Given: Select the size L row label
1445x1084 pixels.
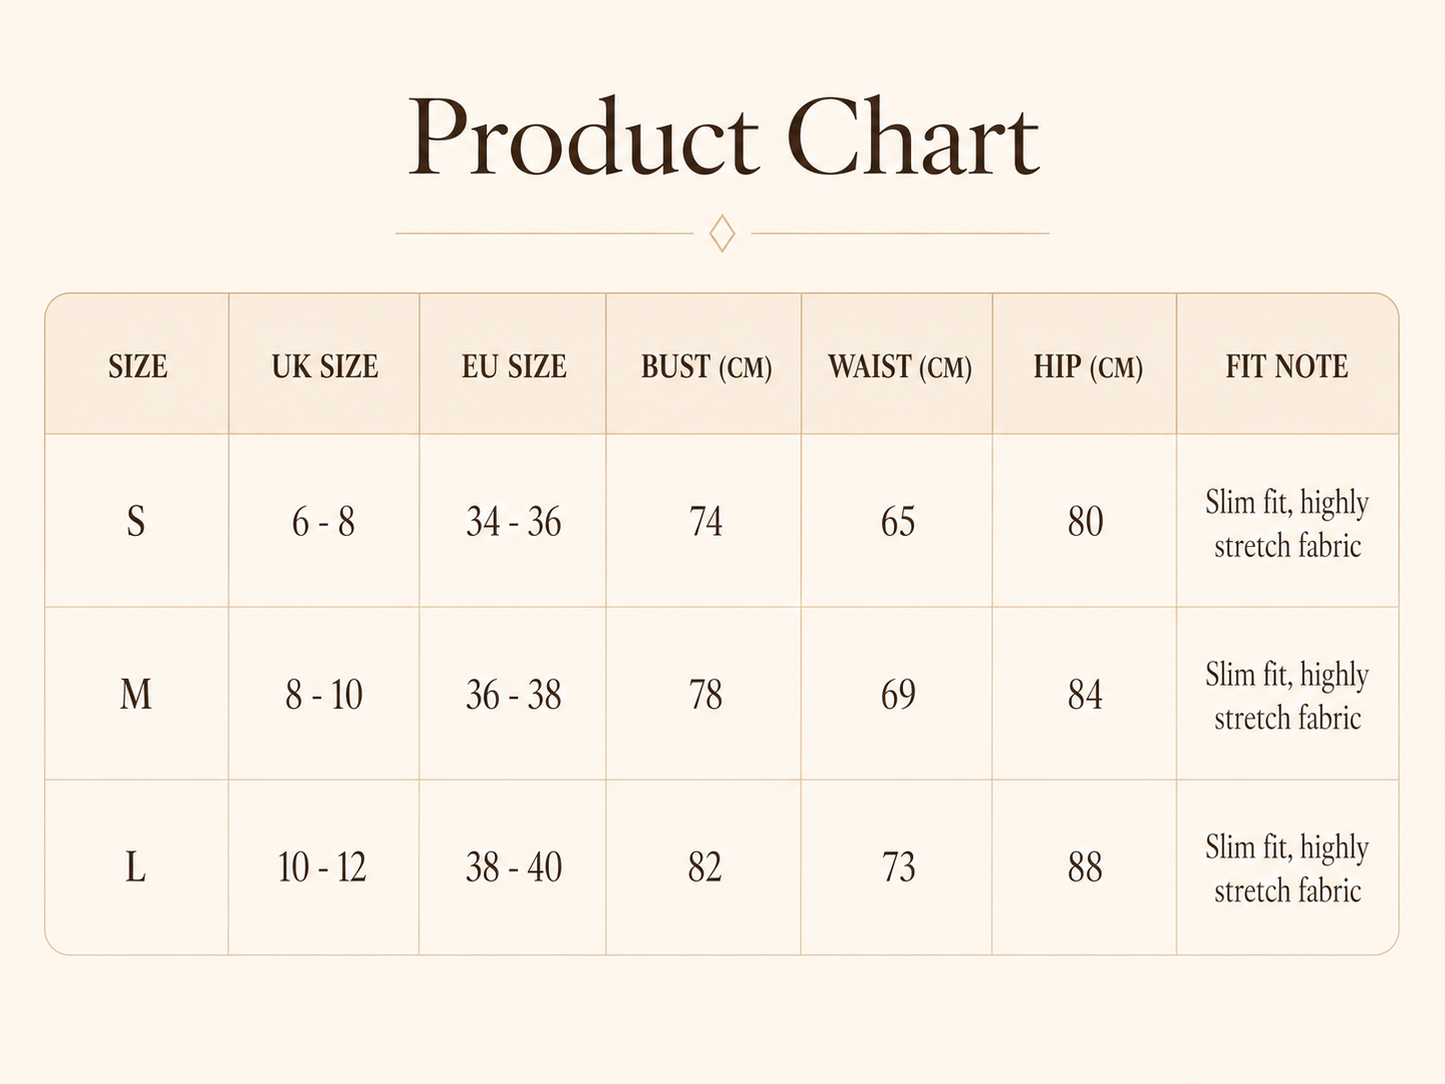Looking at the screenshot, I should coord(136,867).
